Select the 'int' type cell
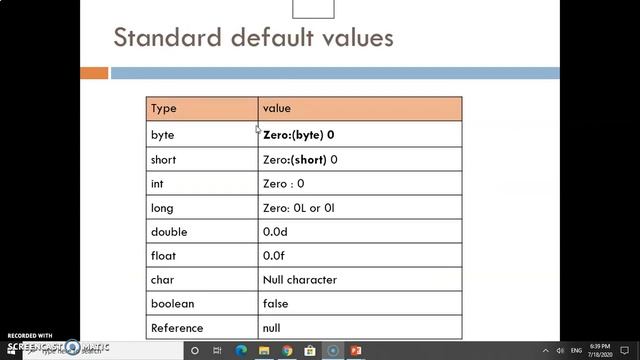The width and height of the screenshot is (640, 360). click(x=202, y=183)
